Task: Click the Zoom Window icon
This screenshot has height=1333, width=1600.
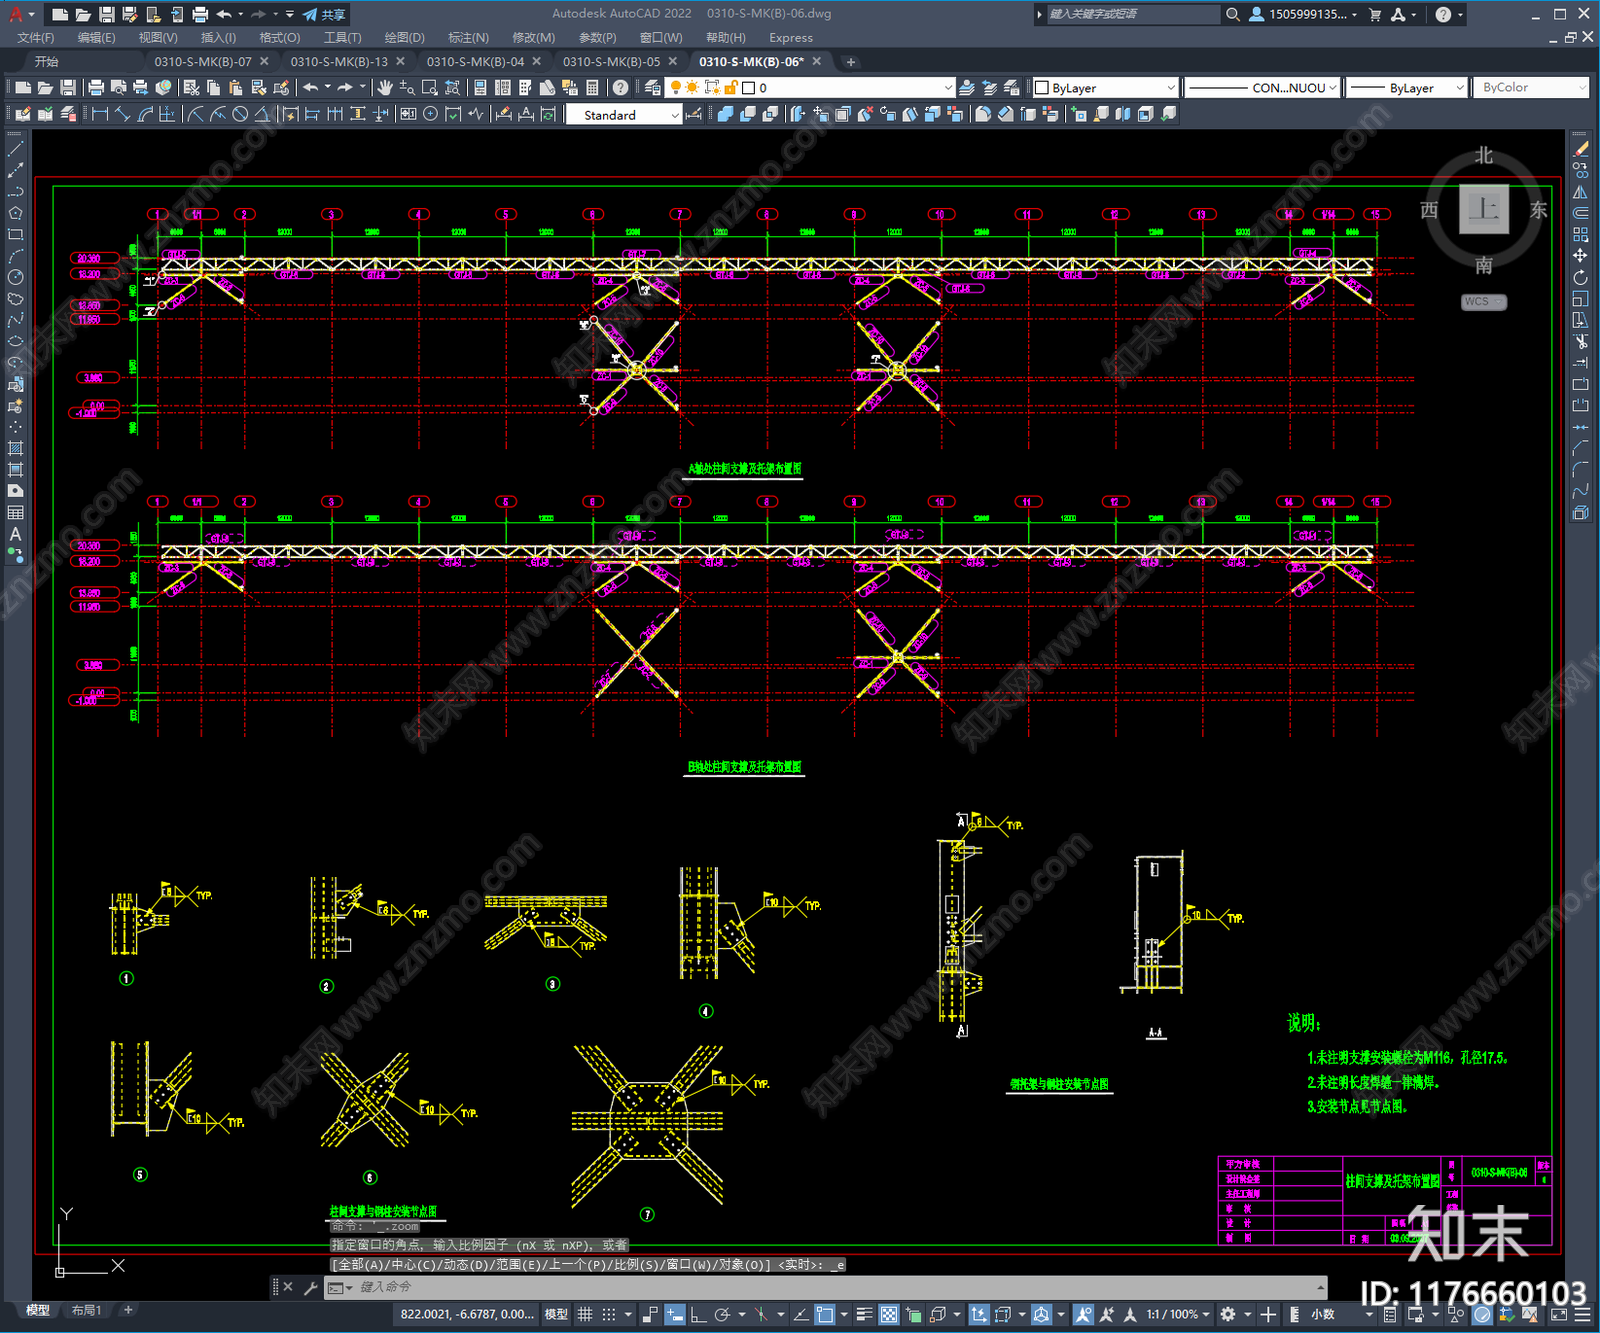Action: [430, 88]
